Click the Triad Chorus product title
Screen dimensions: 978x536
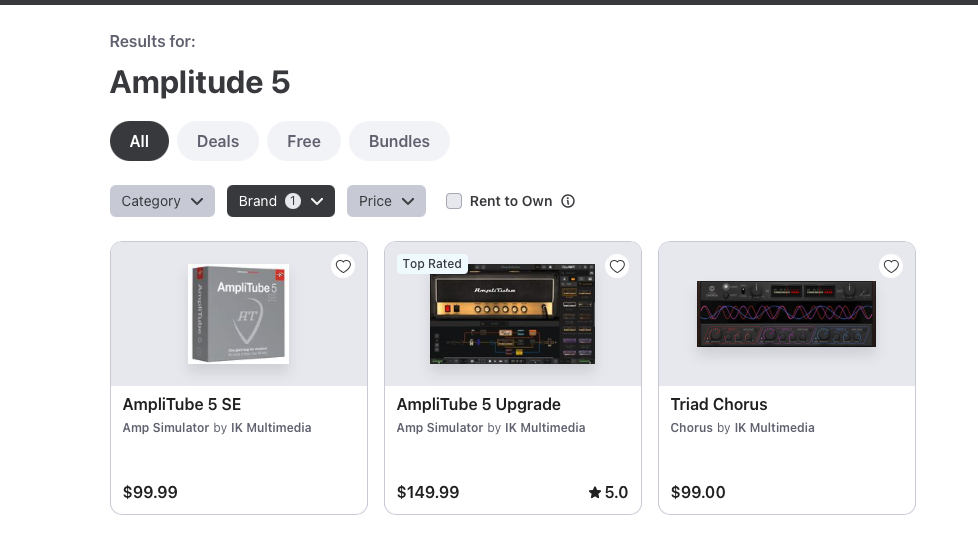(x=719, y=404)
